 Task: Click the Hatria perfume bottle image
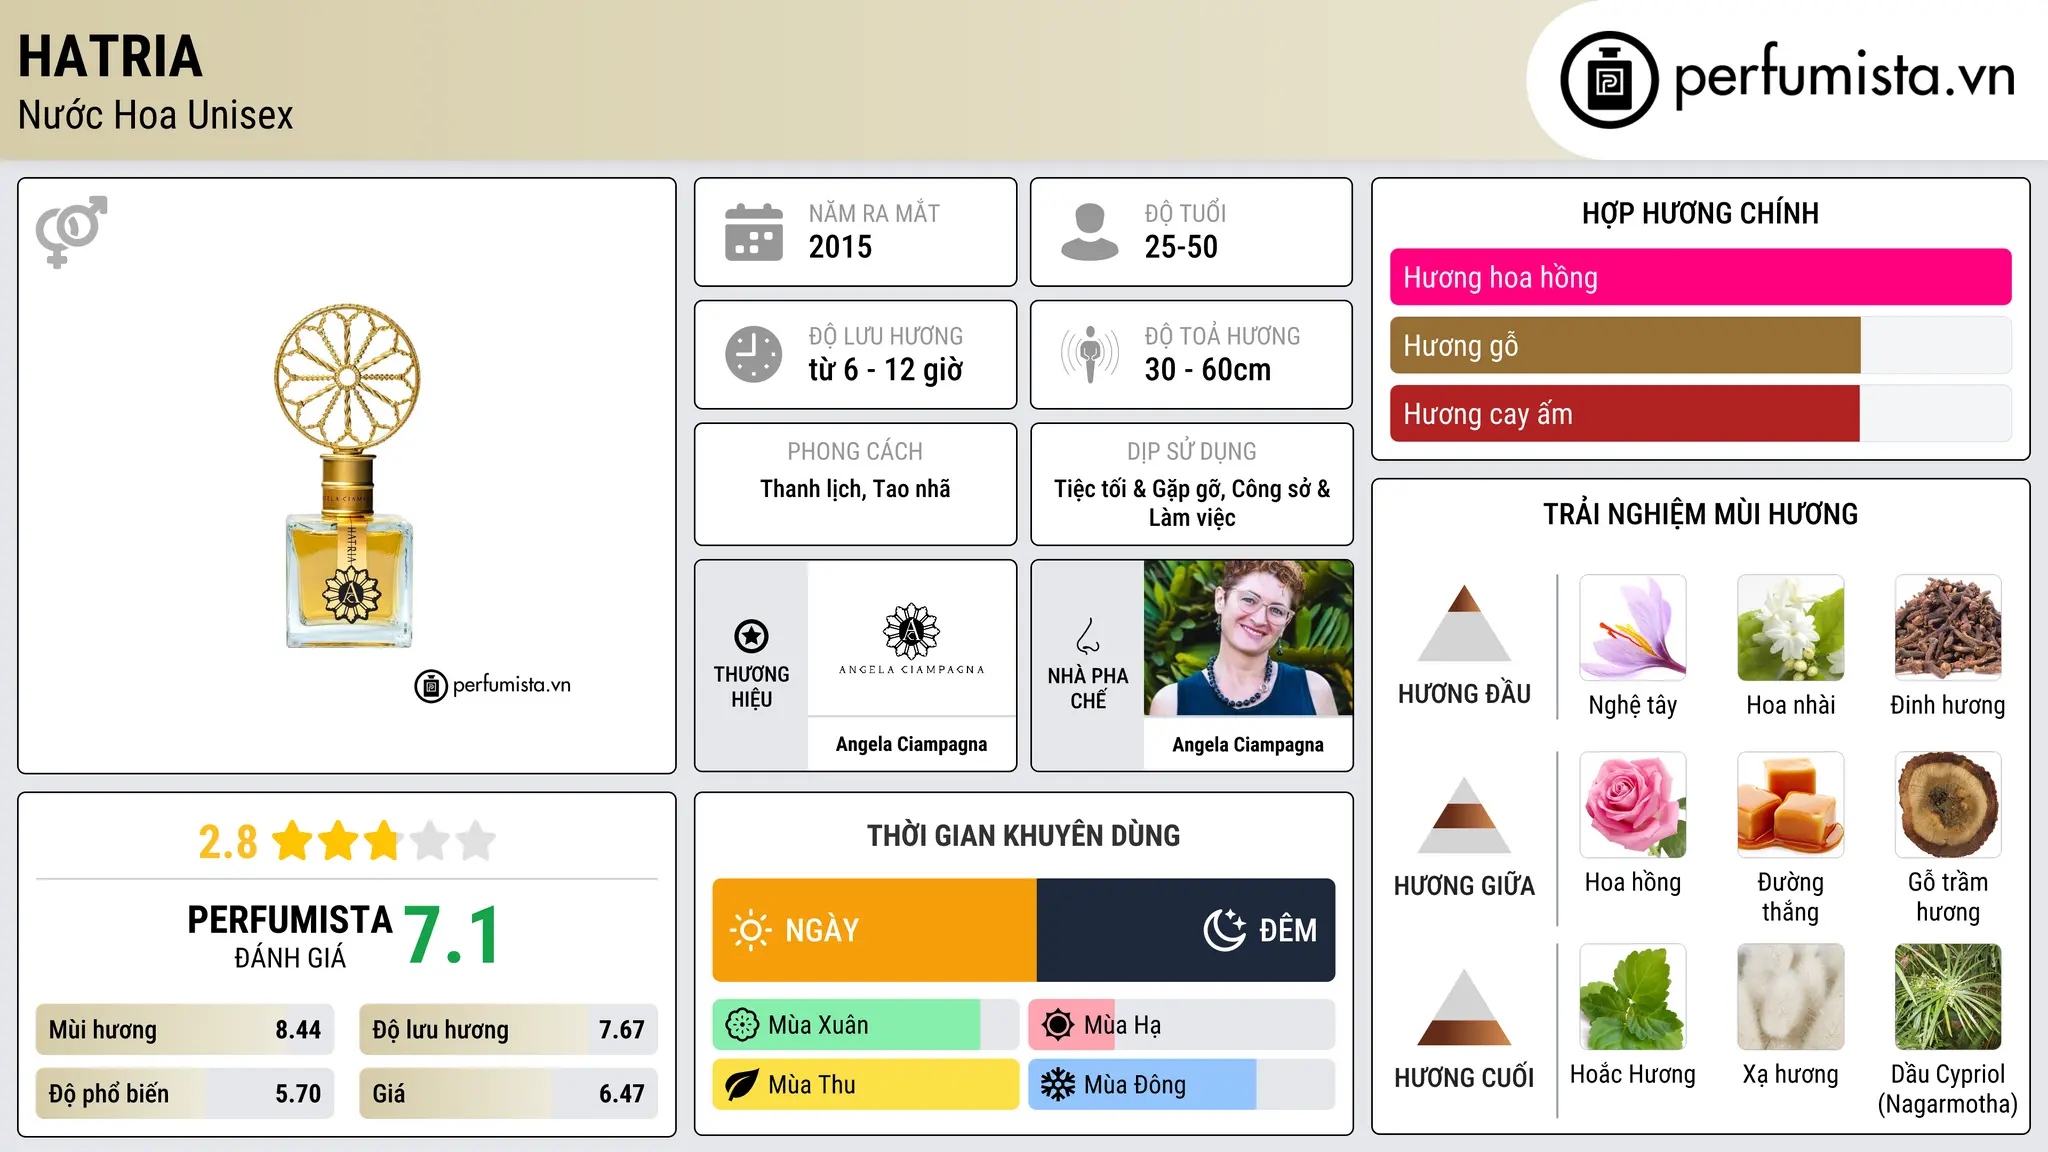point(347,476)
